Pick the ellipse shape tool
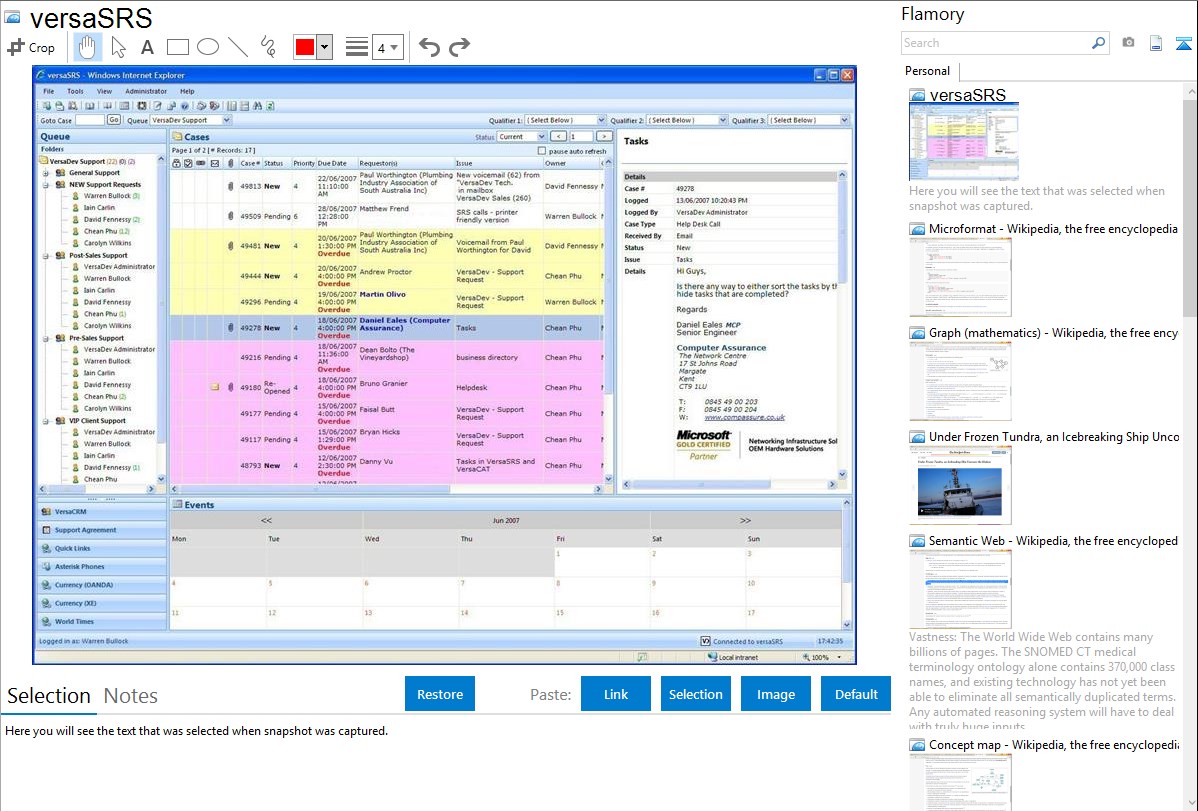Viewport: 1198px width, 811px height. 207,47
